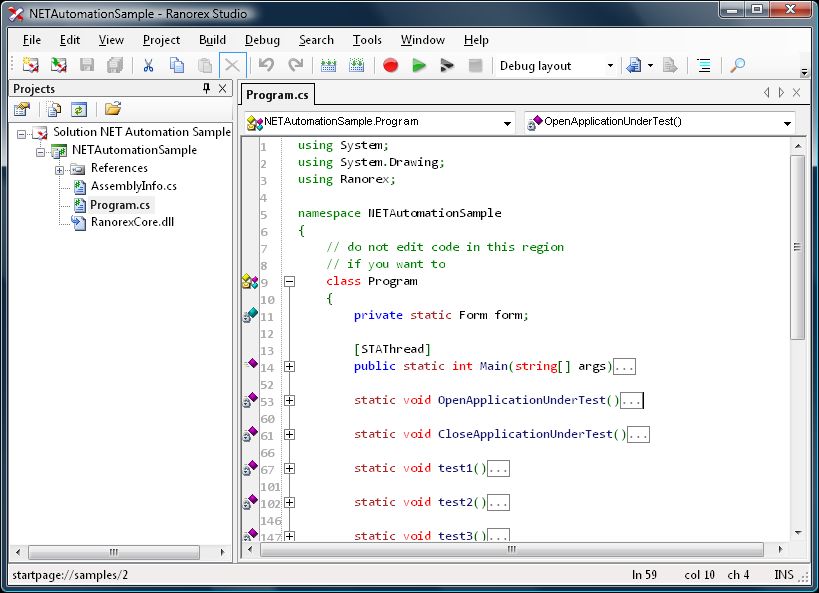The image size is (819, 593).
Task: Click the Save All stacked floppies icon
Action: coord(115,65)
